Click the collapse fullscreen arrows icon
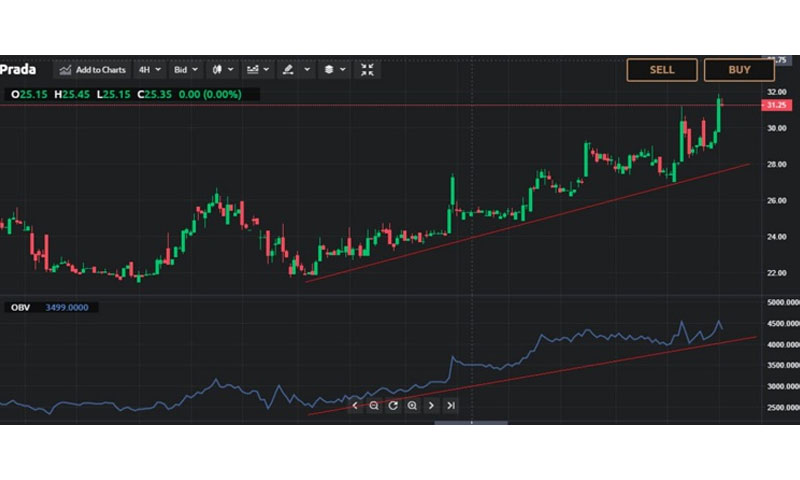 tap(367, 70)
